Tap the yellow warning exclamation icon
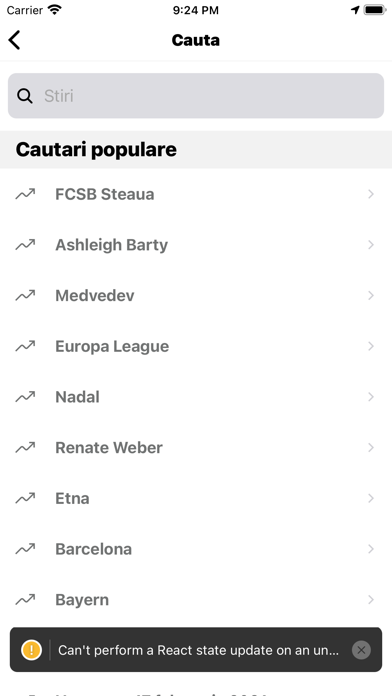The width and height of the screenshot is (392, 696). click(32, 650)
